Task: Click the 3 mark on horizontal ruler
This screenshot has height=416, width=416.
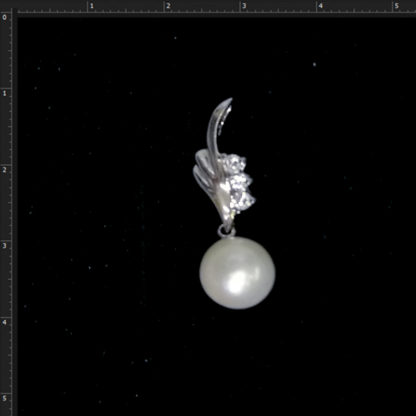Action: [x=244, y=6]
